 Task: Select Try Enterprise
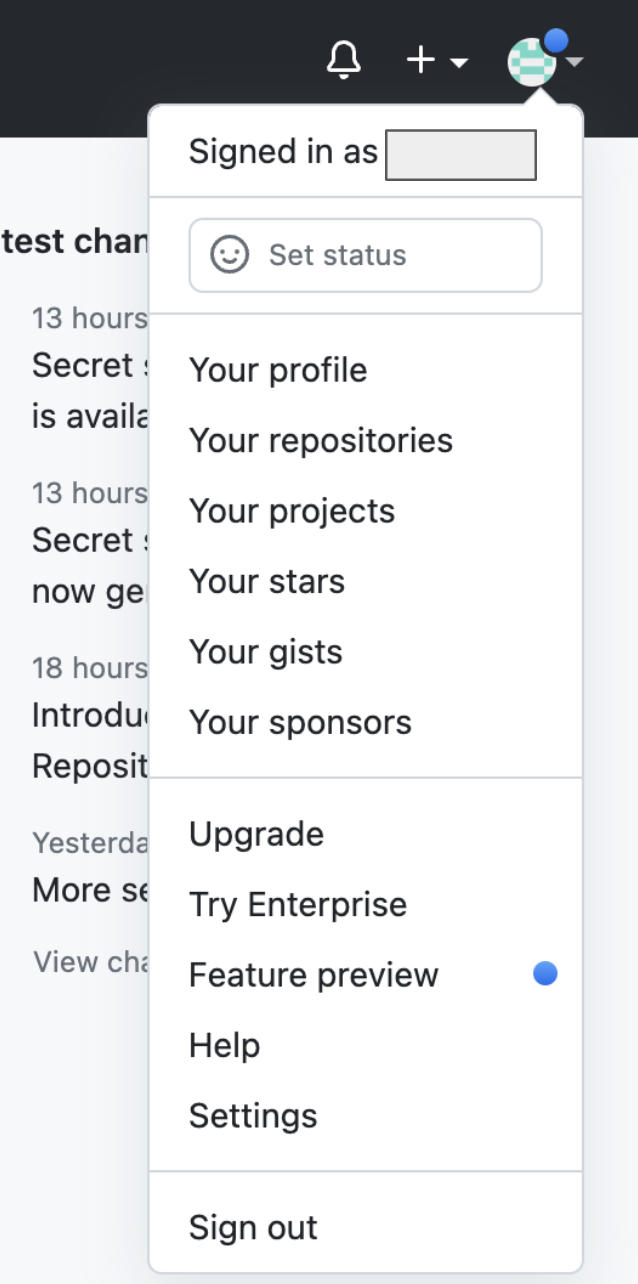(297, 903)
